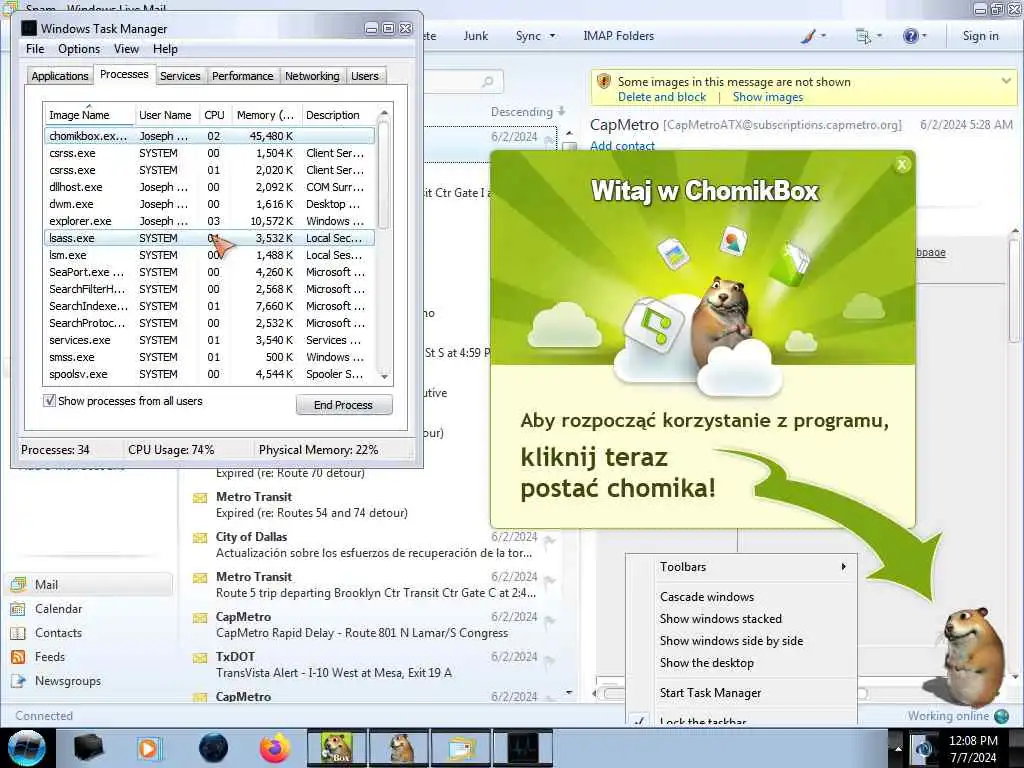Click the Delete and block link

(x=662, y=97)
